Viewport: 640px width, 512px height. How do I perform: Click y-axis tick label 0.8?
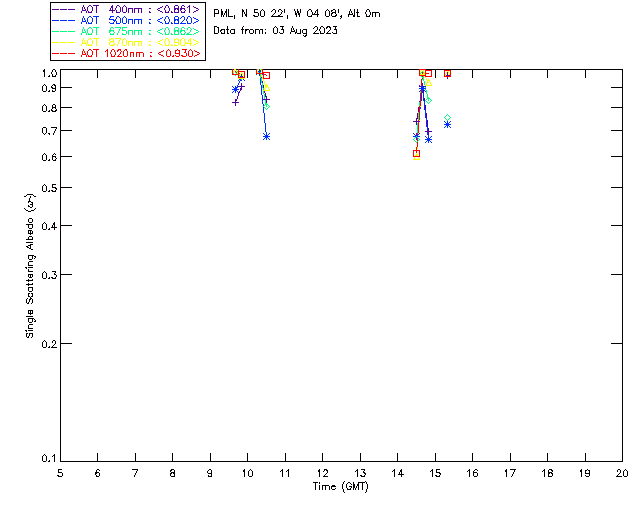coord(49,108)
